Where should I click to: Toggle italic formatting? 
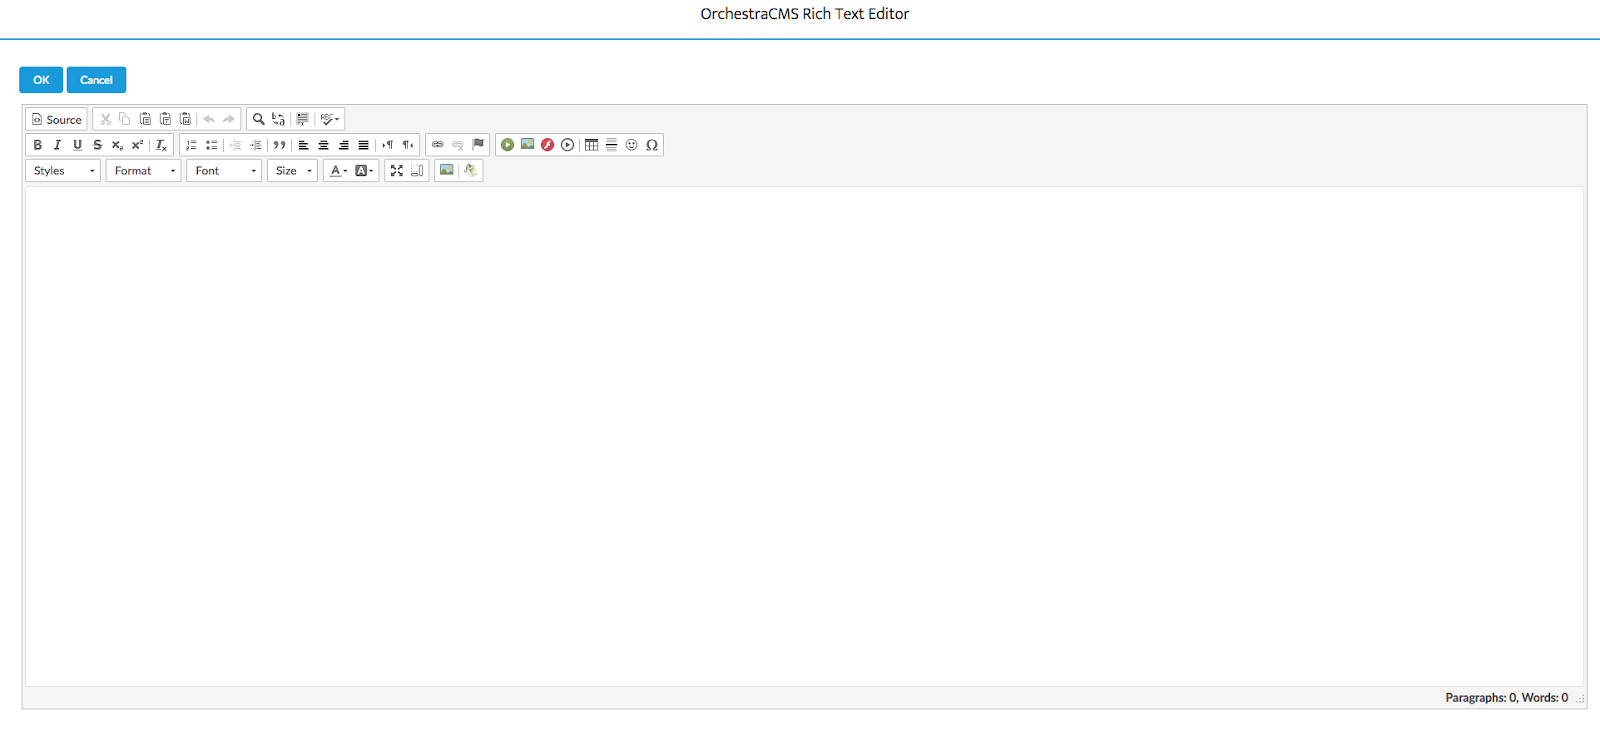pos(57,145)
